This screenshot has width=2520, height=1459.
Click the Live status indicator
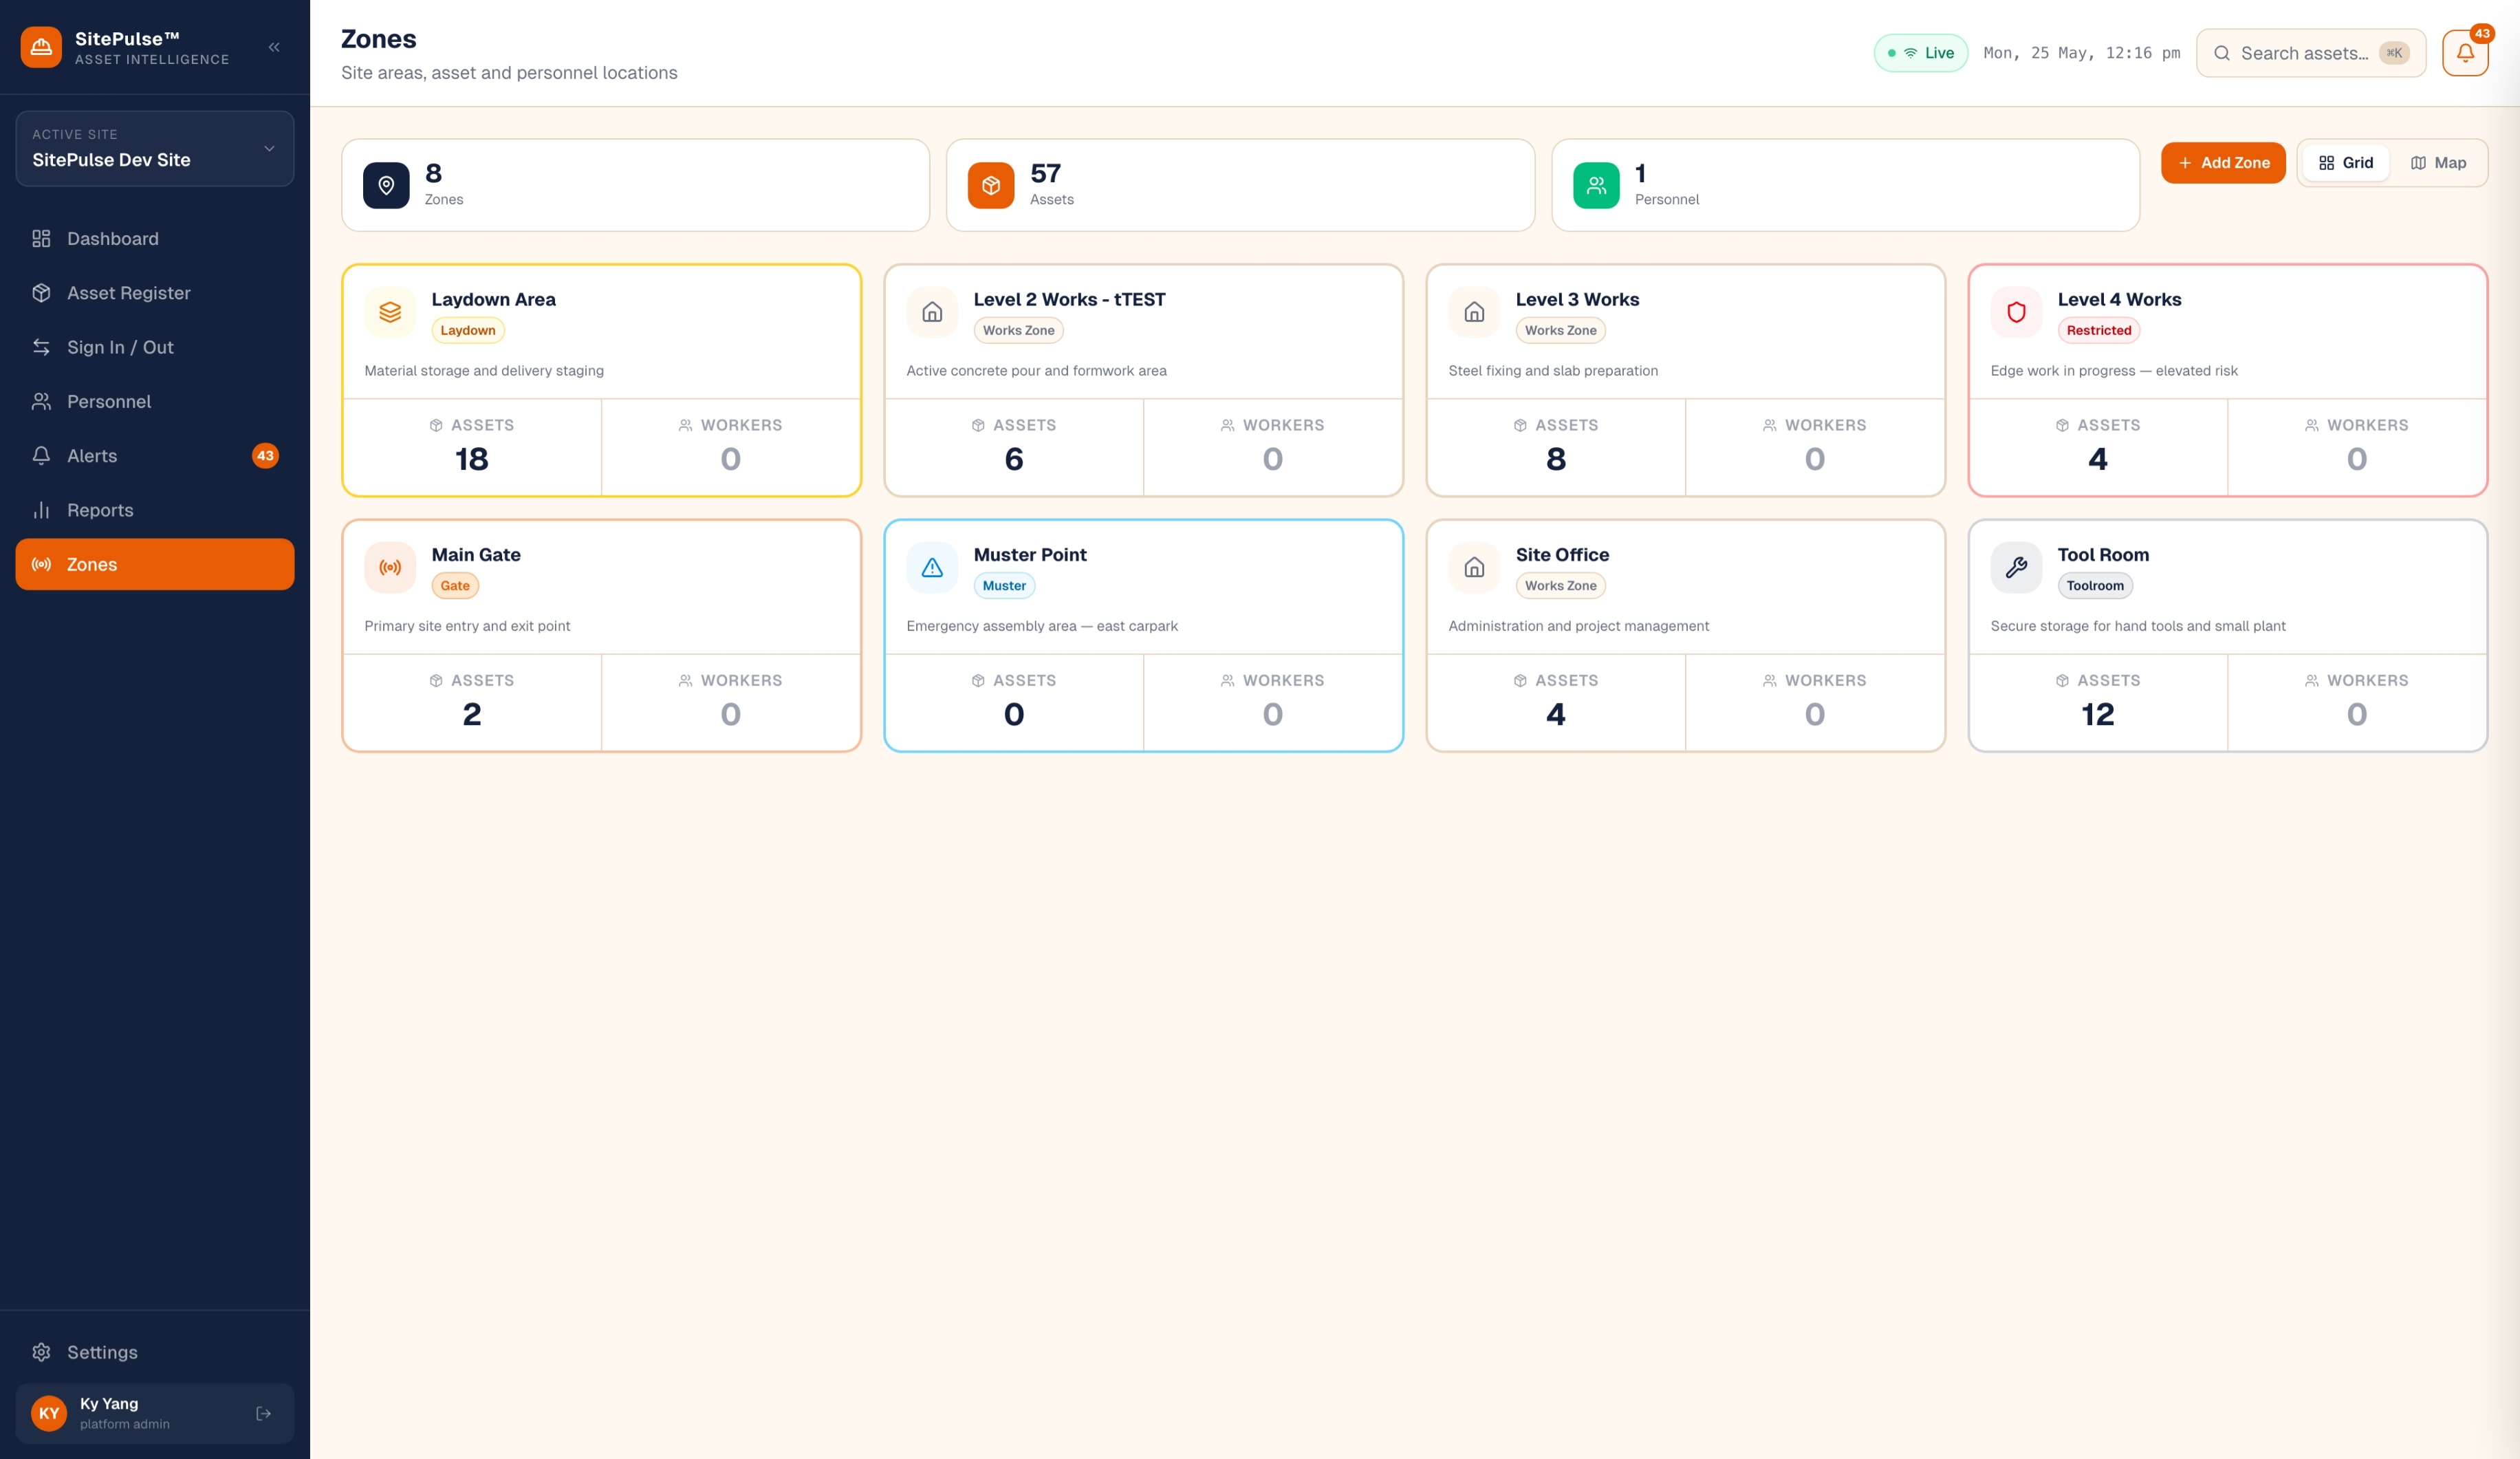pyautogui.click(x=1920, y=53)
